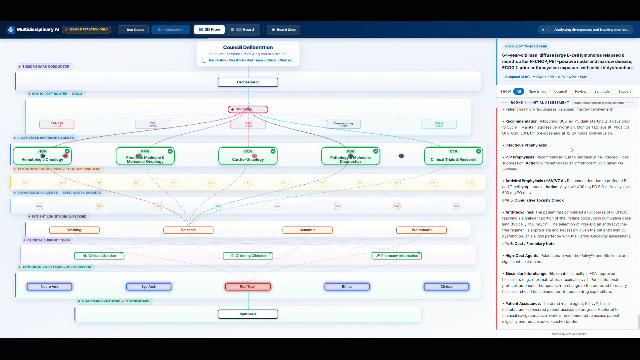Open the Council Deliberation card
Viewport: 640px width, 360px height.
(248, 53)
